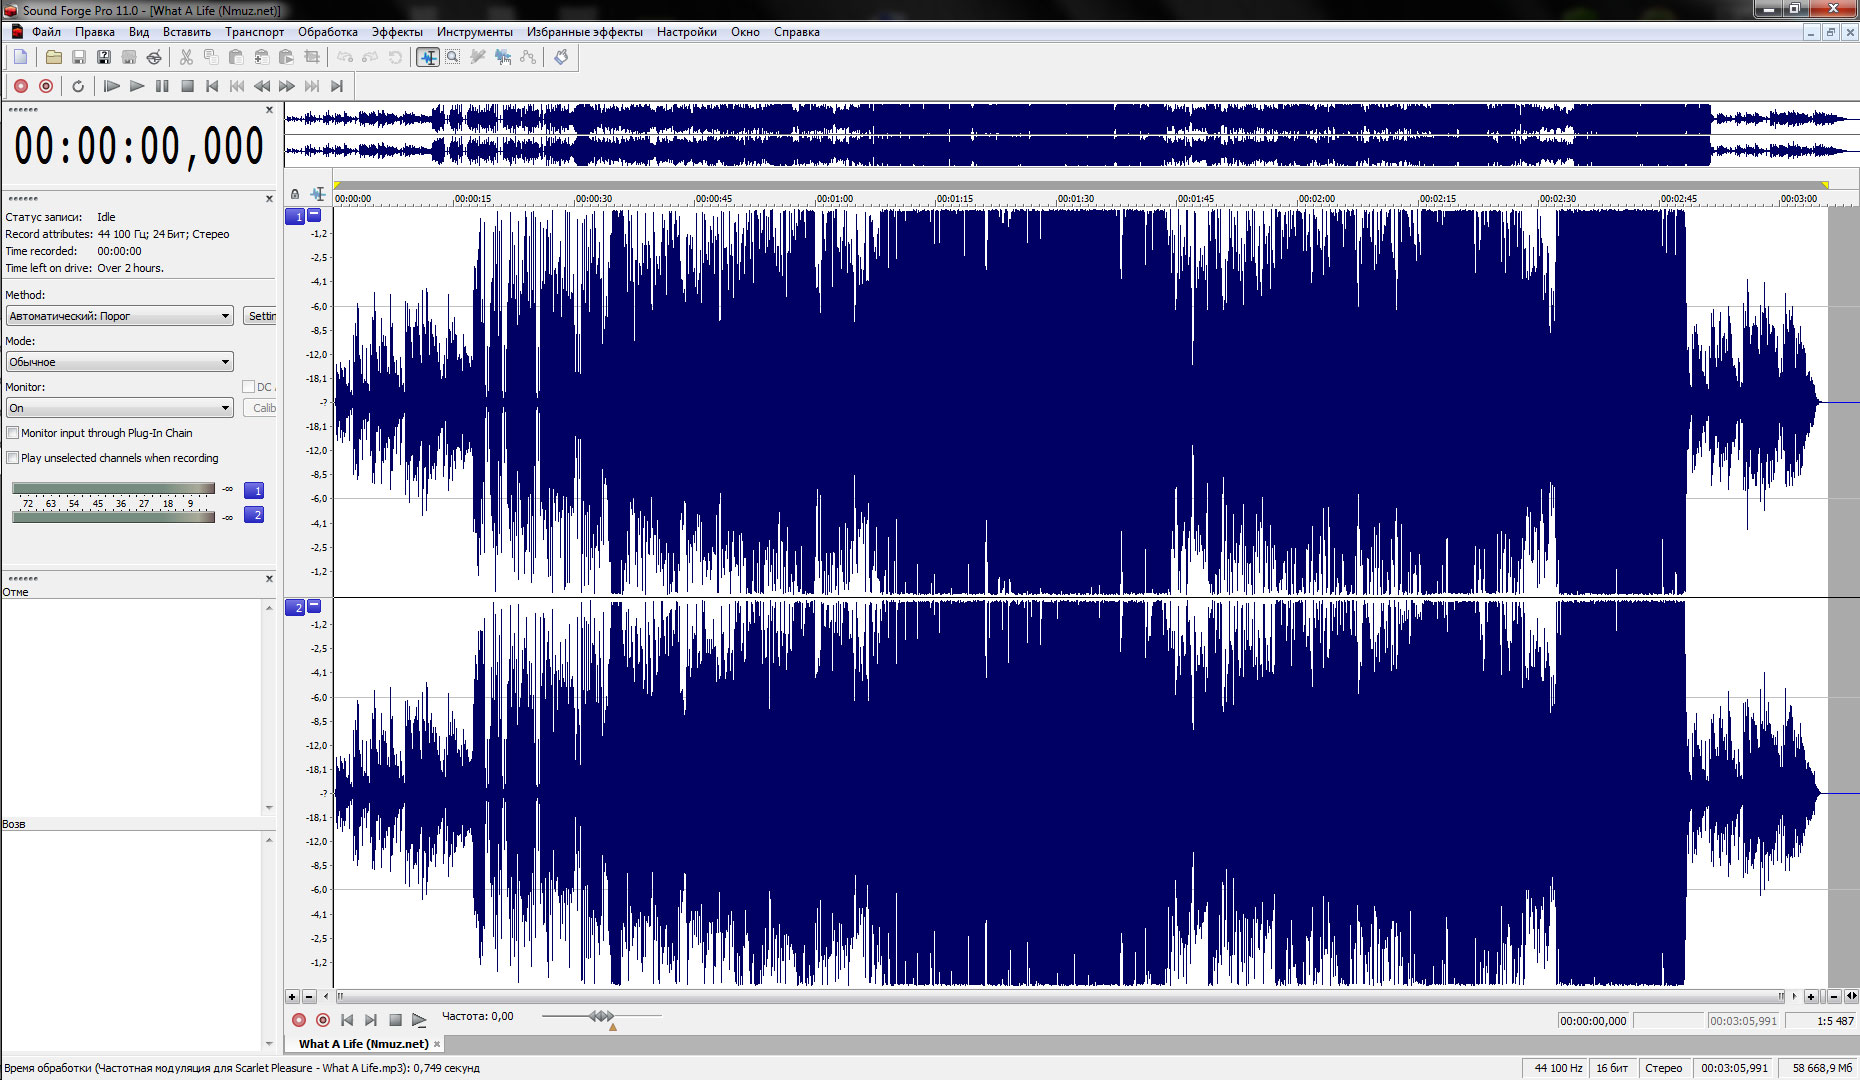This screenshot has width=1860, height=1080.
Task: Collapse channel 2 with its minus button
Action: pos(314,606)
